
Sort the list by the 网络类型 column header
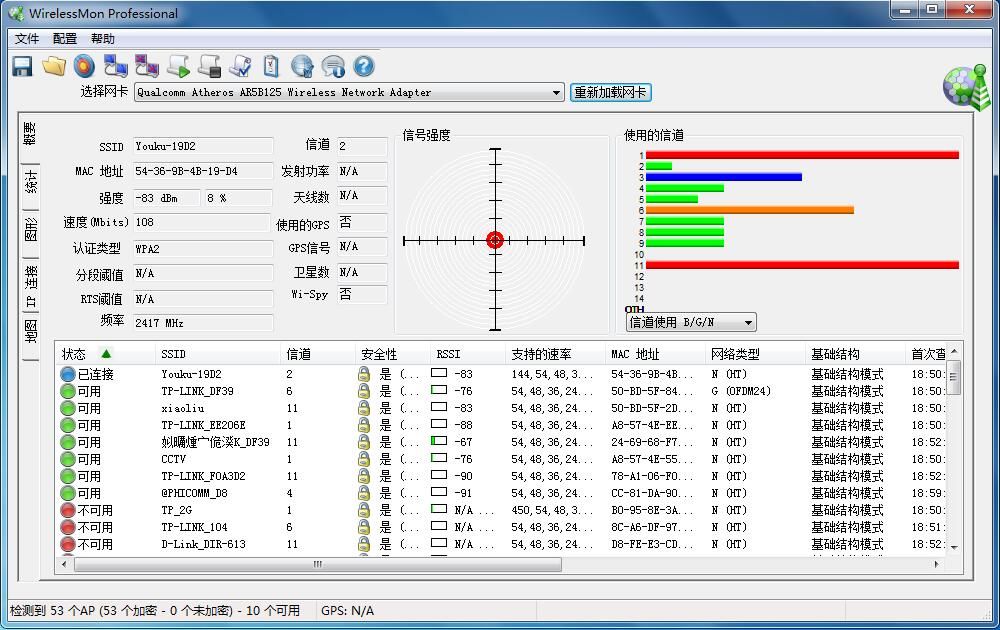756,354
